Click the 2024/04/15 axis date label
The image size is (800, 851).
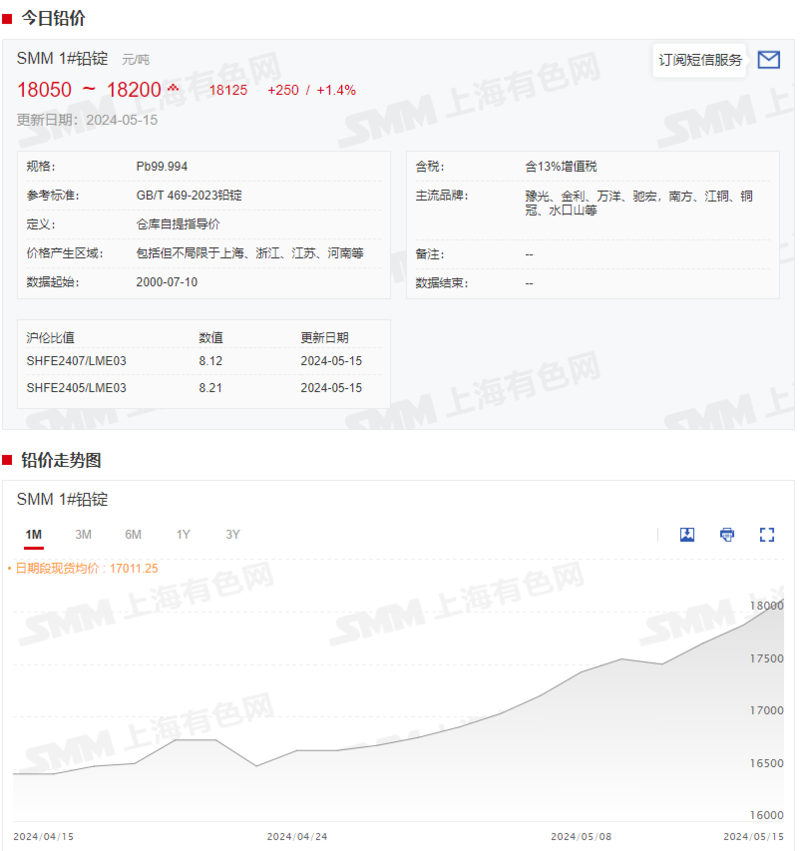pos(43,836)
